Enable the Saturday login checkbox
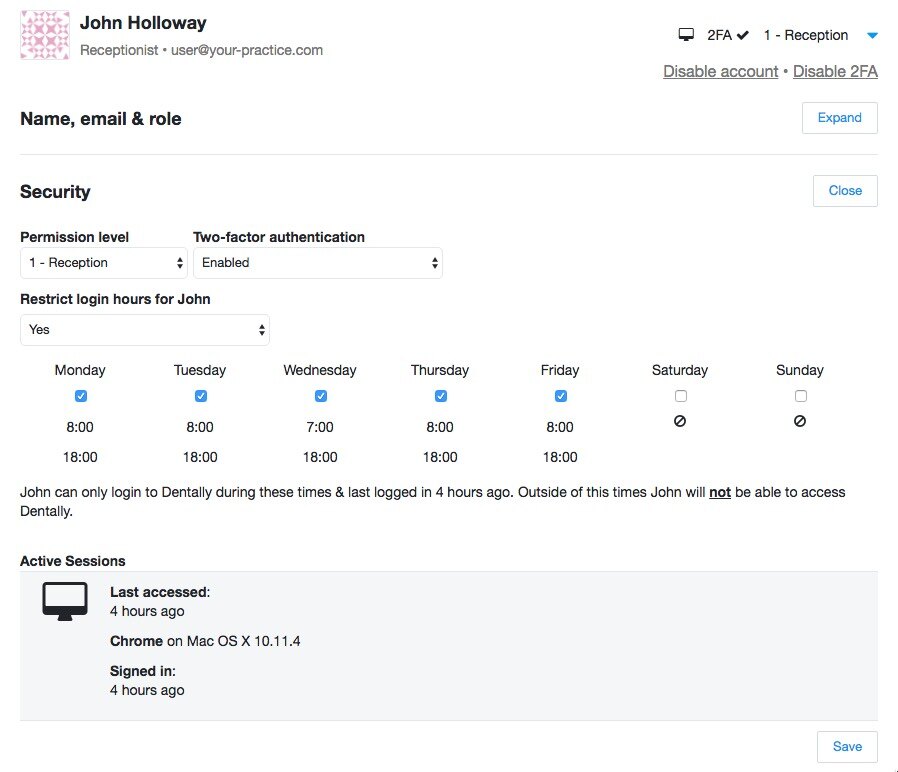Image resolution: width=898 pixels, height=772 pixels. tap(681, 396)
